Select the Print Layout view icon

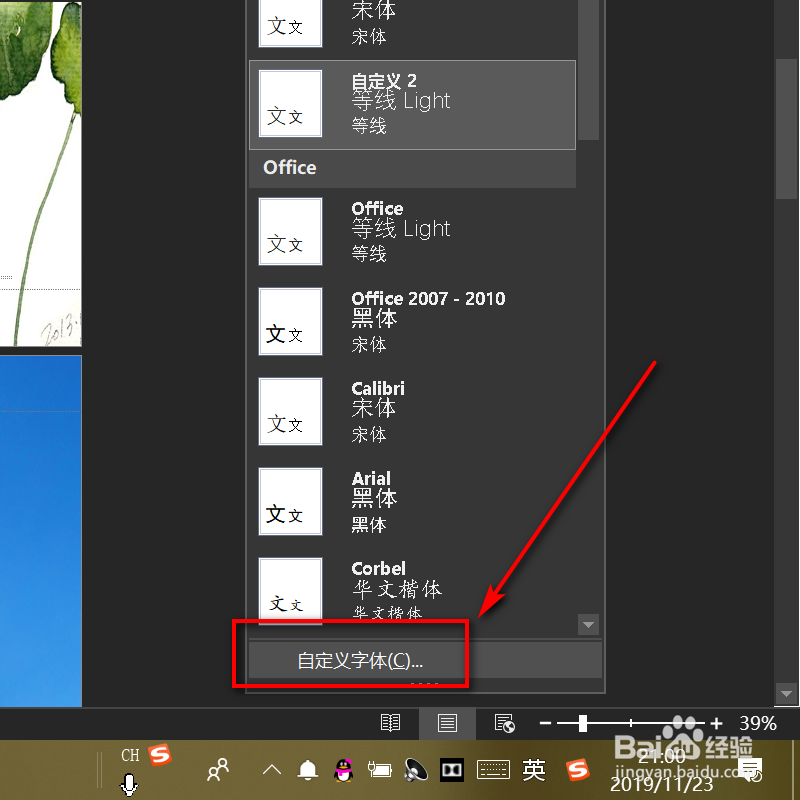pos(447,723)
